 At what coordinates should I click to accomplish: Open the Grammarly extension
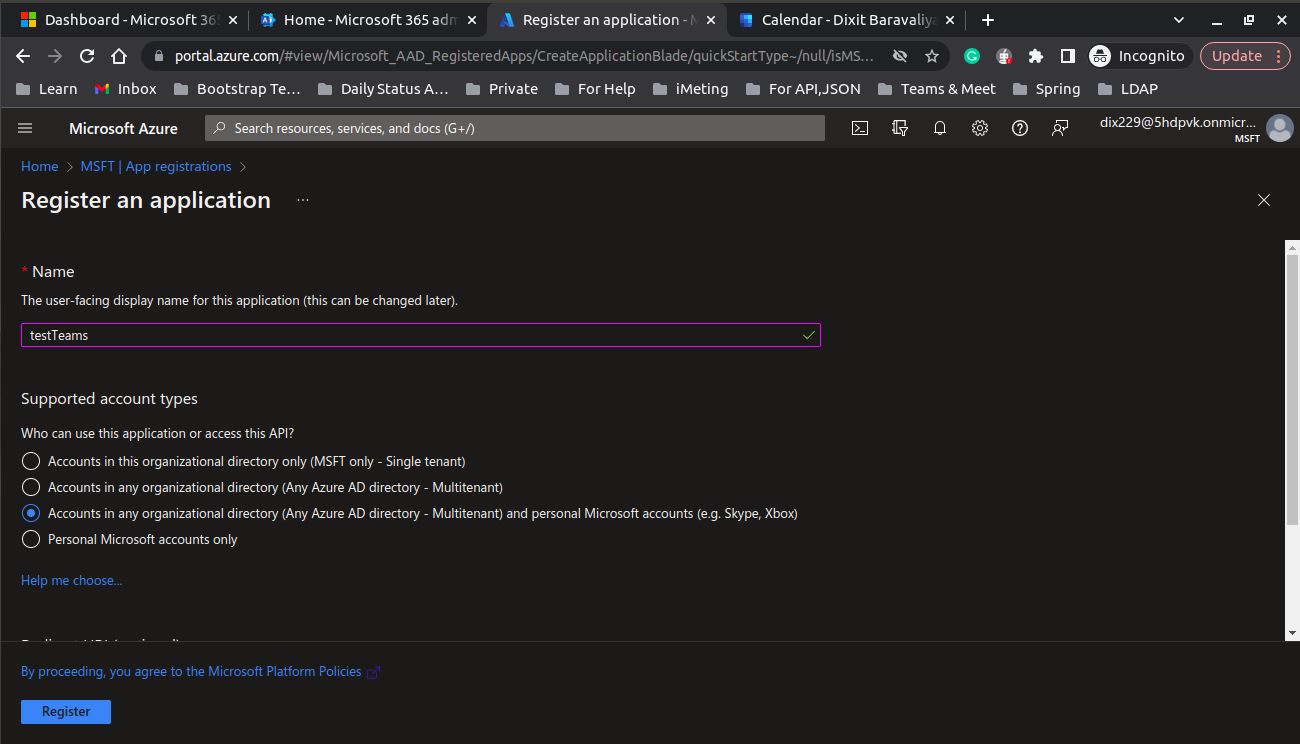[x=972, y=56]
